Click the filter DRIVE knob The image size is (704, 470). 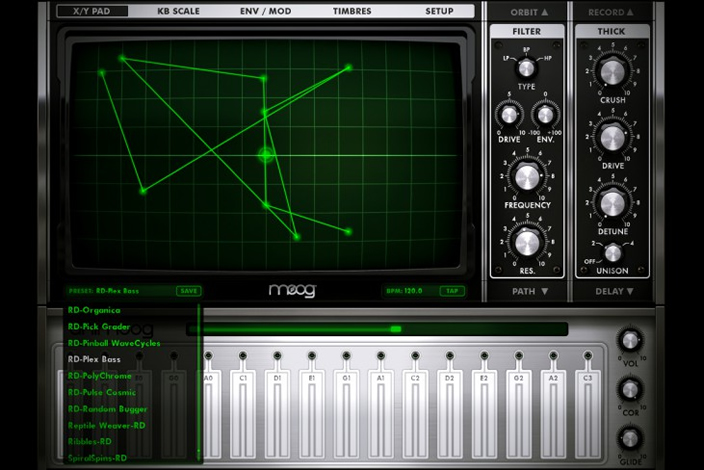point(509,115)
